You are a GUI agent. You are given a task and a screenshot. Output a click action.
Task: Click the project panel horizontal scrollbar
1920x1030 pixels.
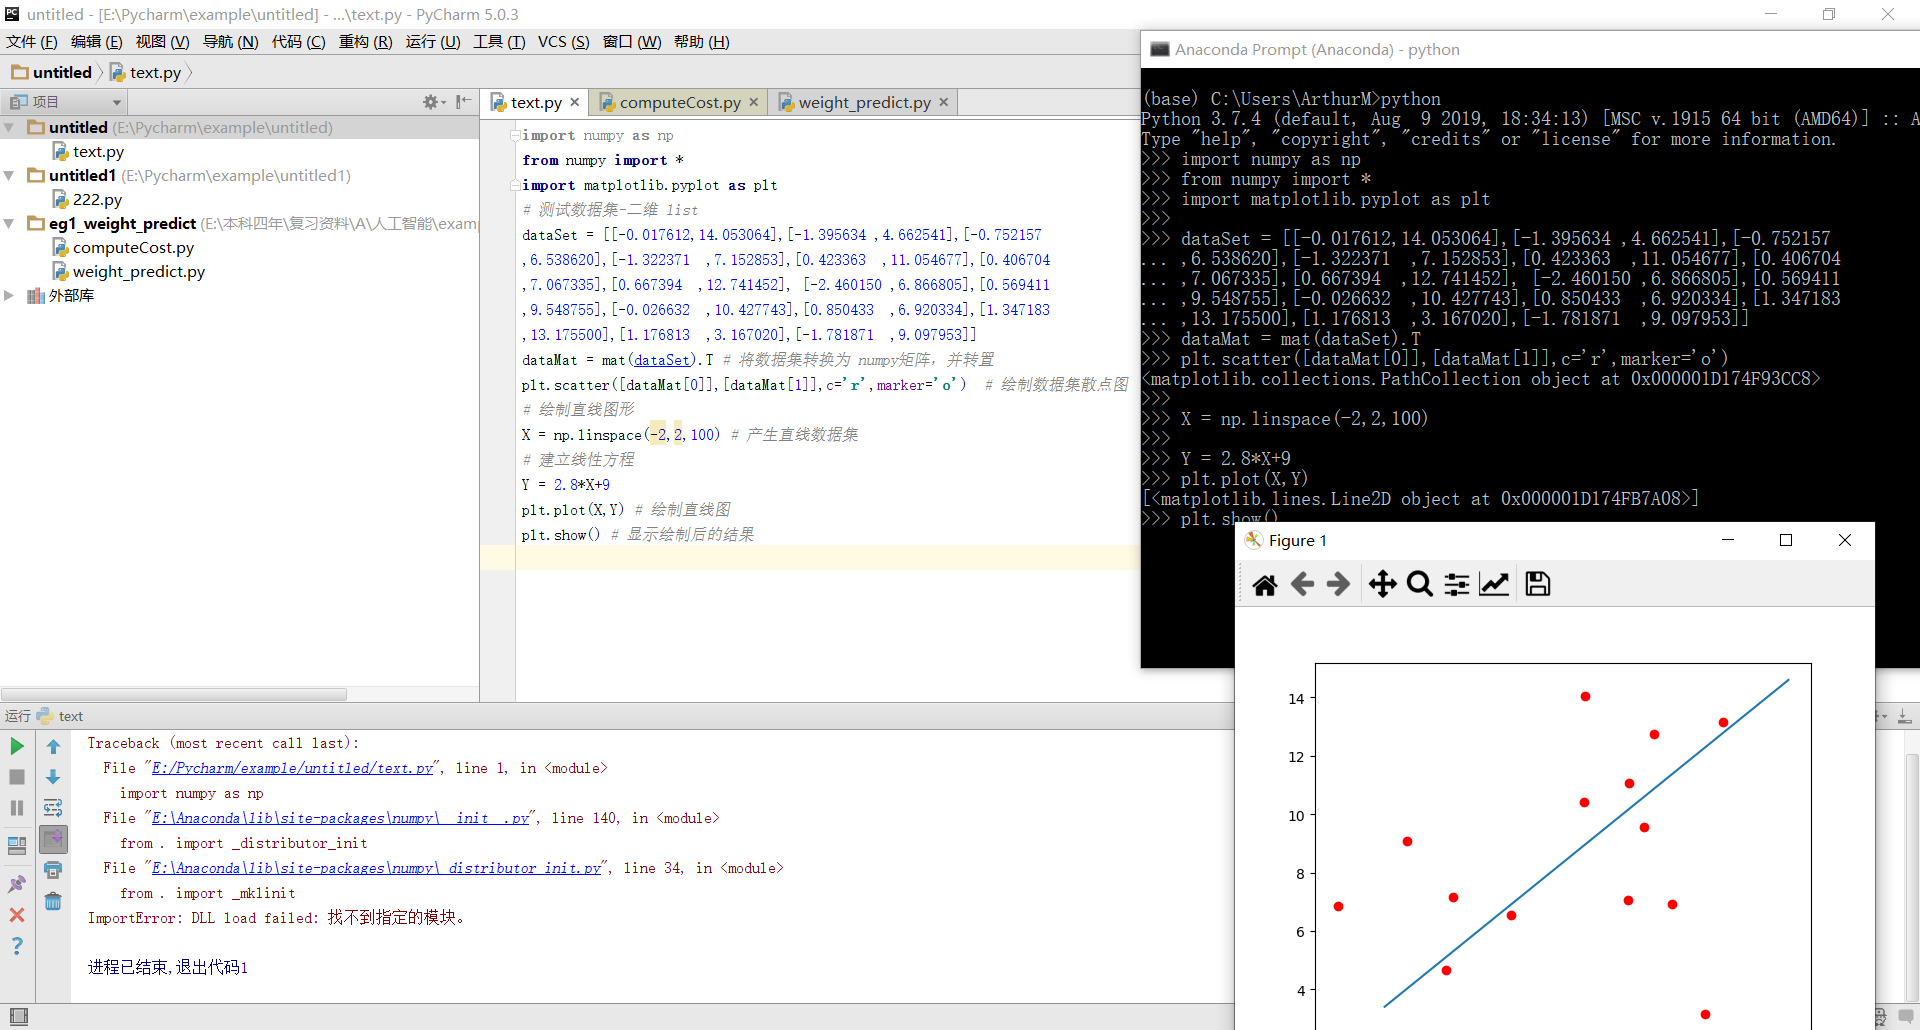click(174, 694)
